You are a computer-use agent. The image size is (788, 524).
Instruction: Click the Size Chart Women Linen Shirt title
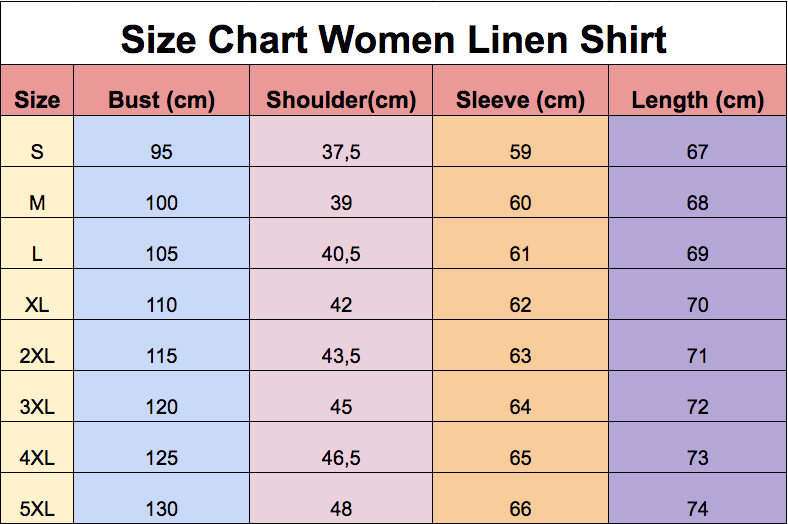pos(393,39)
